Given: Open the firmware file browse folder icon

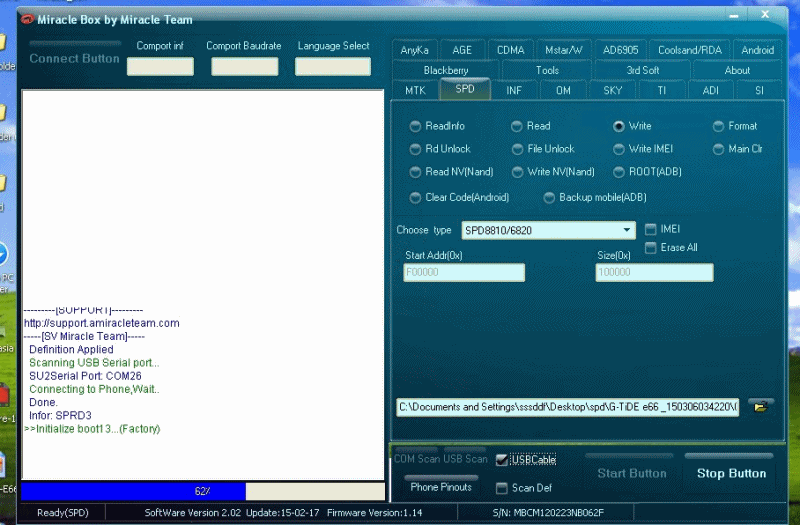Looking at the screenshot, I should click(x=761, y=407).
